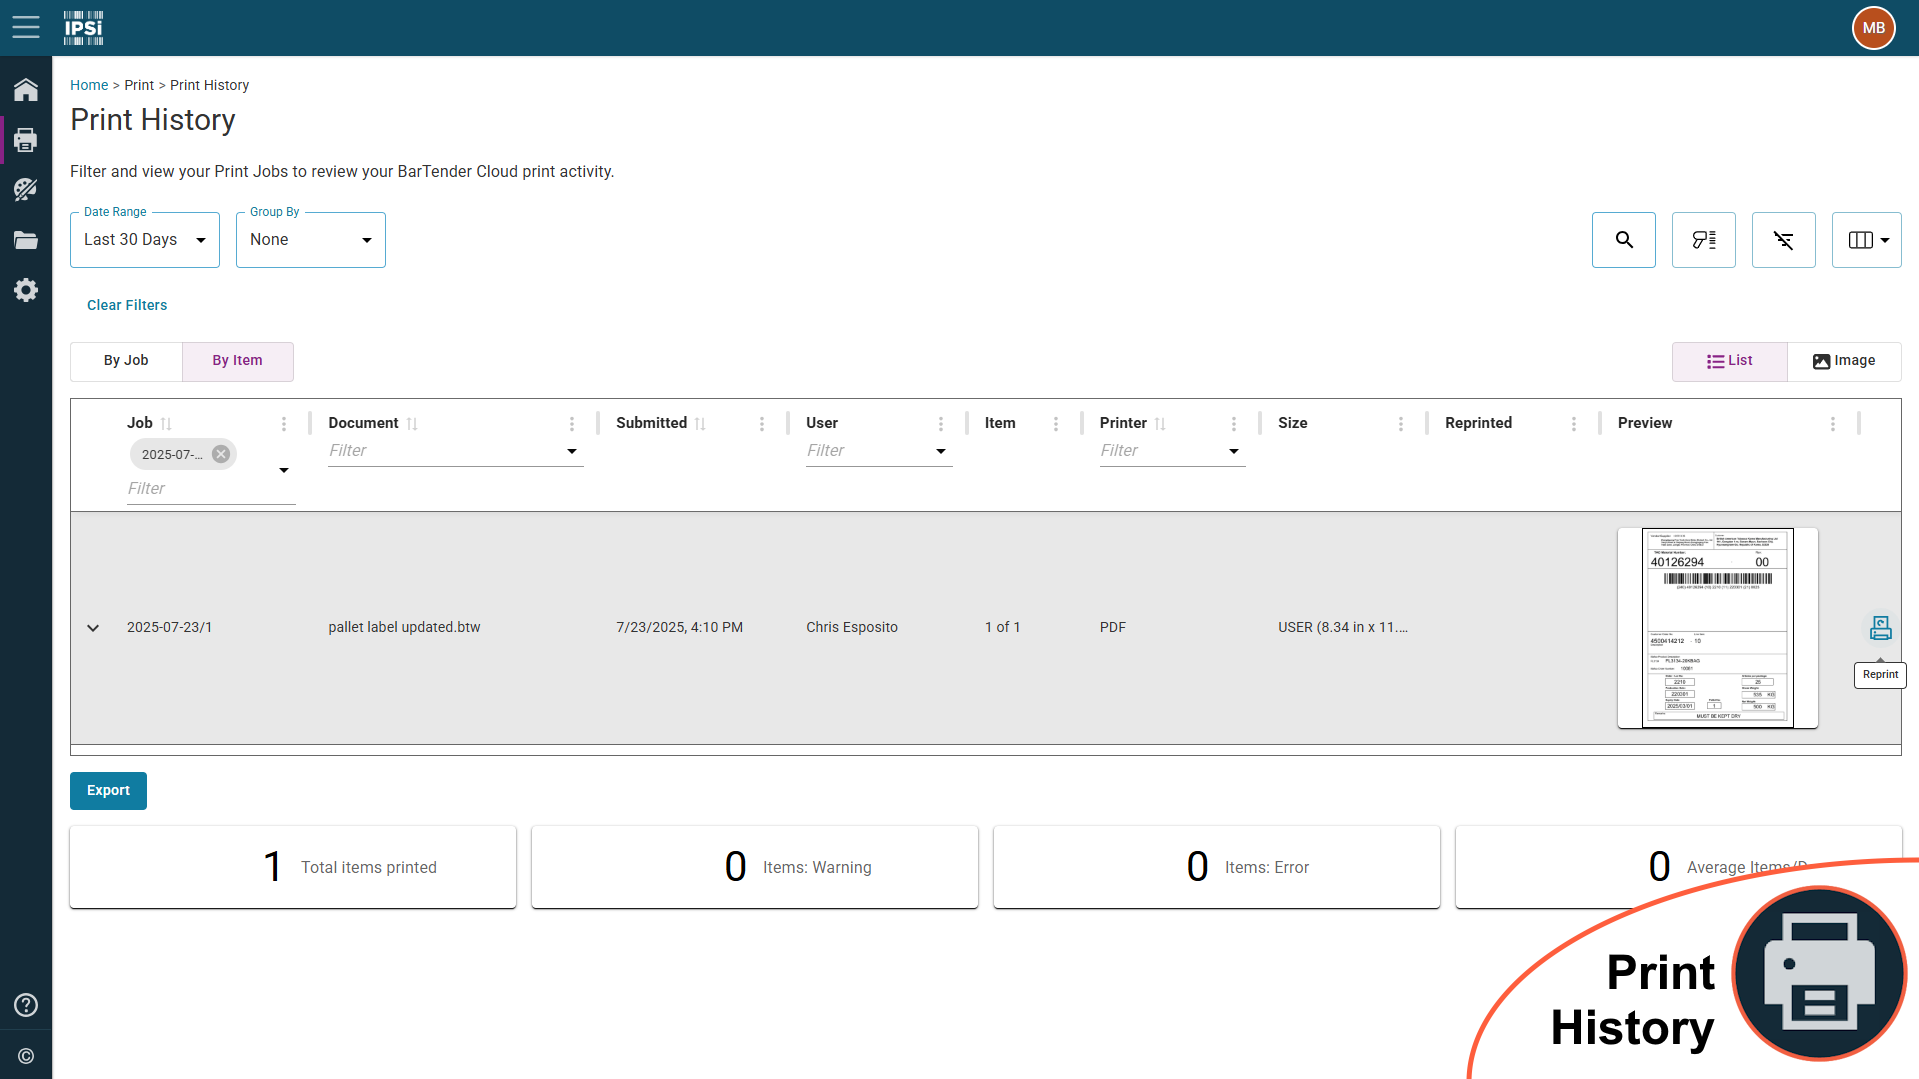Open Document column options menu
Screen dimensions: 1919x1079
pyautogui.click(x=572, y=424)
